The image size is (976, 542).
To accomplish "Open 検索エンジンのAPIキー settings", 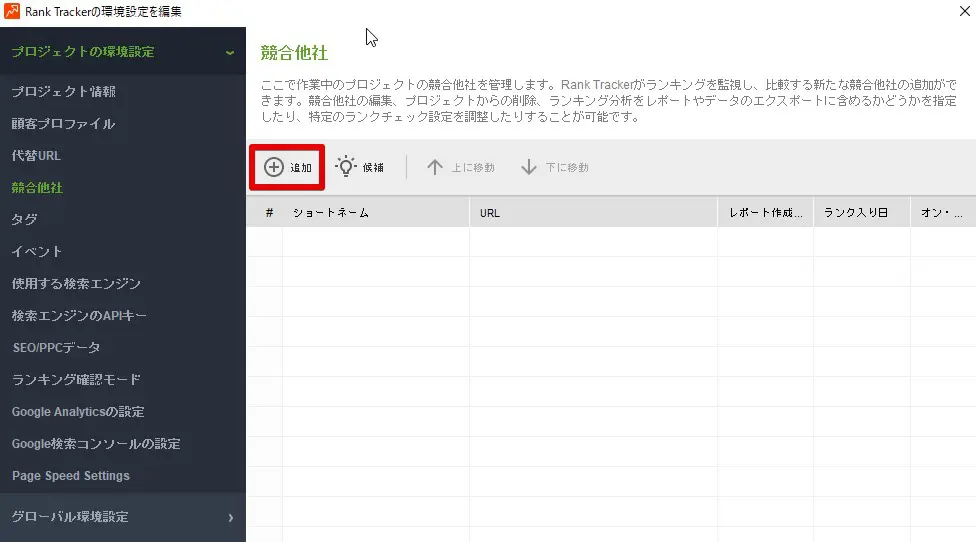I will point(79,316).
